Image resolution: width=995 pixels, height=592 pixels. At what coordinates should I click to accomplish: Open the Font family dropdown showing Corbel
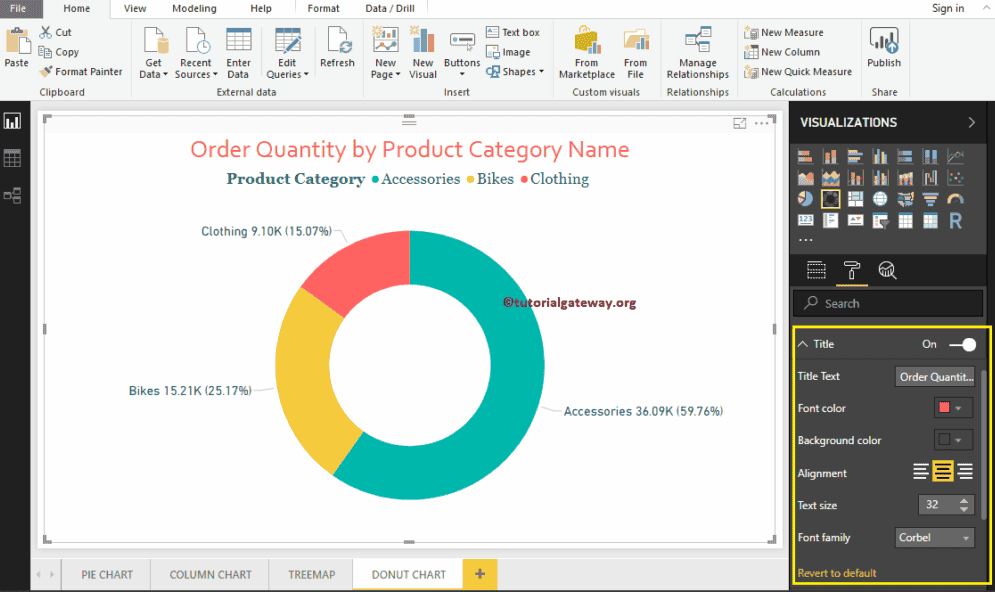(933, 537)
